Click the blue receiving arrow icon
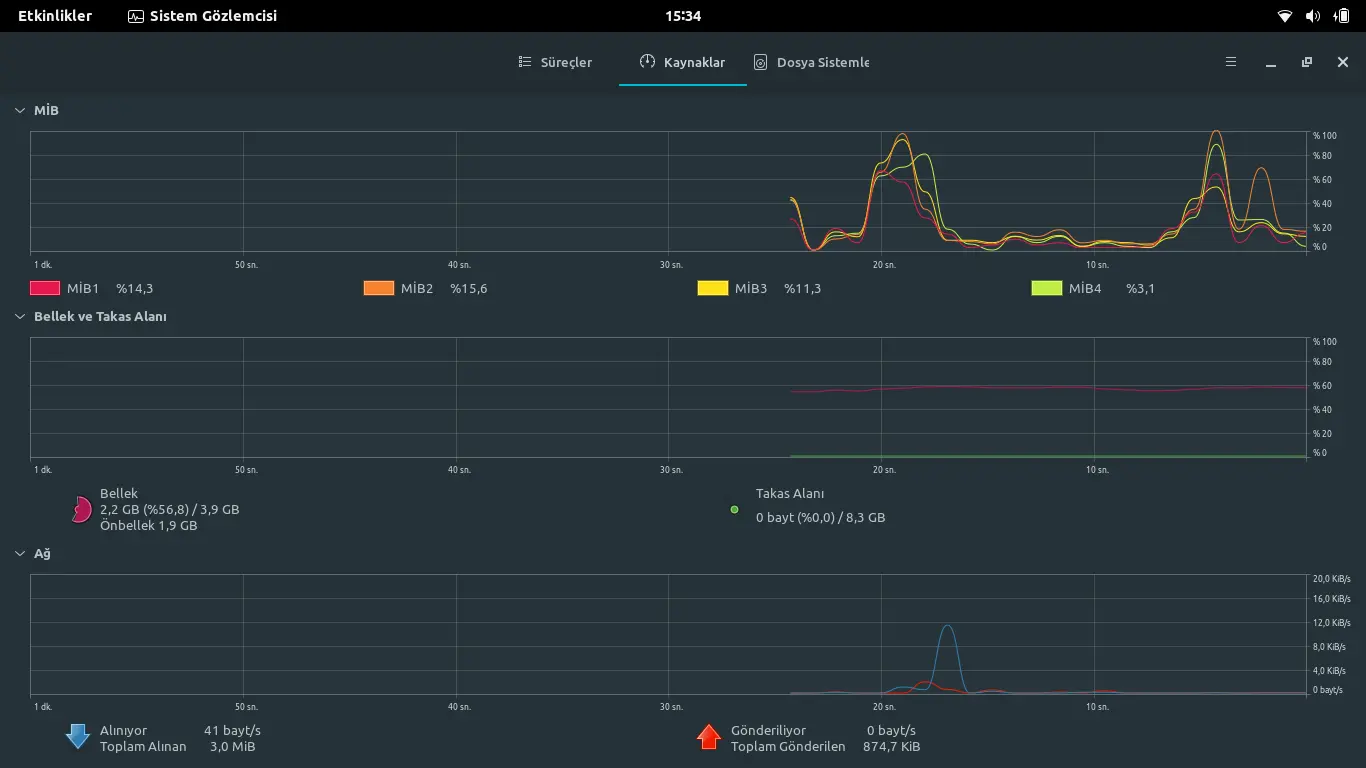Screen dimensions: 1366x768 [78, 737]
